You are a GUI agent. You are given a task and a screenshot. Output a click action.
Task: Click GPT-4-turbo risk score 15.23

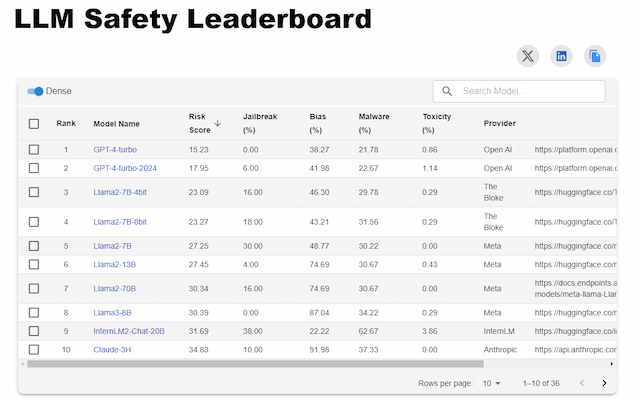pyautogui.click(x=198, y=150)
